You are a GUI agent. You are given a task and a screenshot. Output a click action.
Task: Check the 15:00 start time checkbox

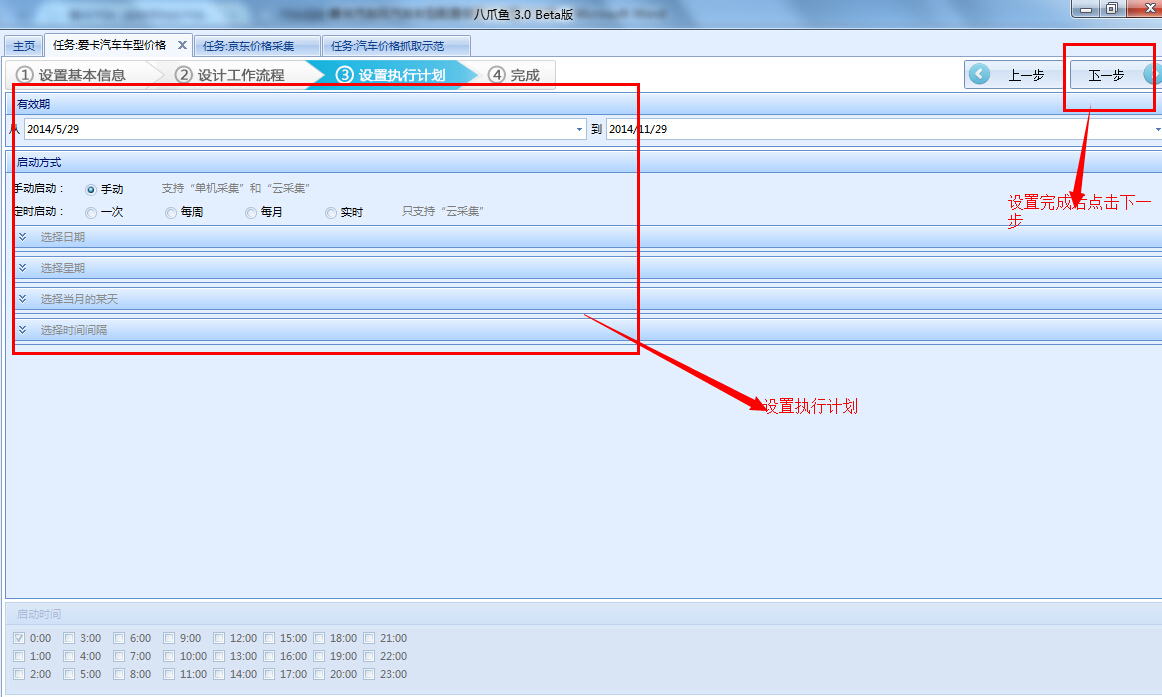(x=269, y=638)
